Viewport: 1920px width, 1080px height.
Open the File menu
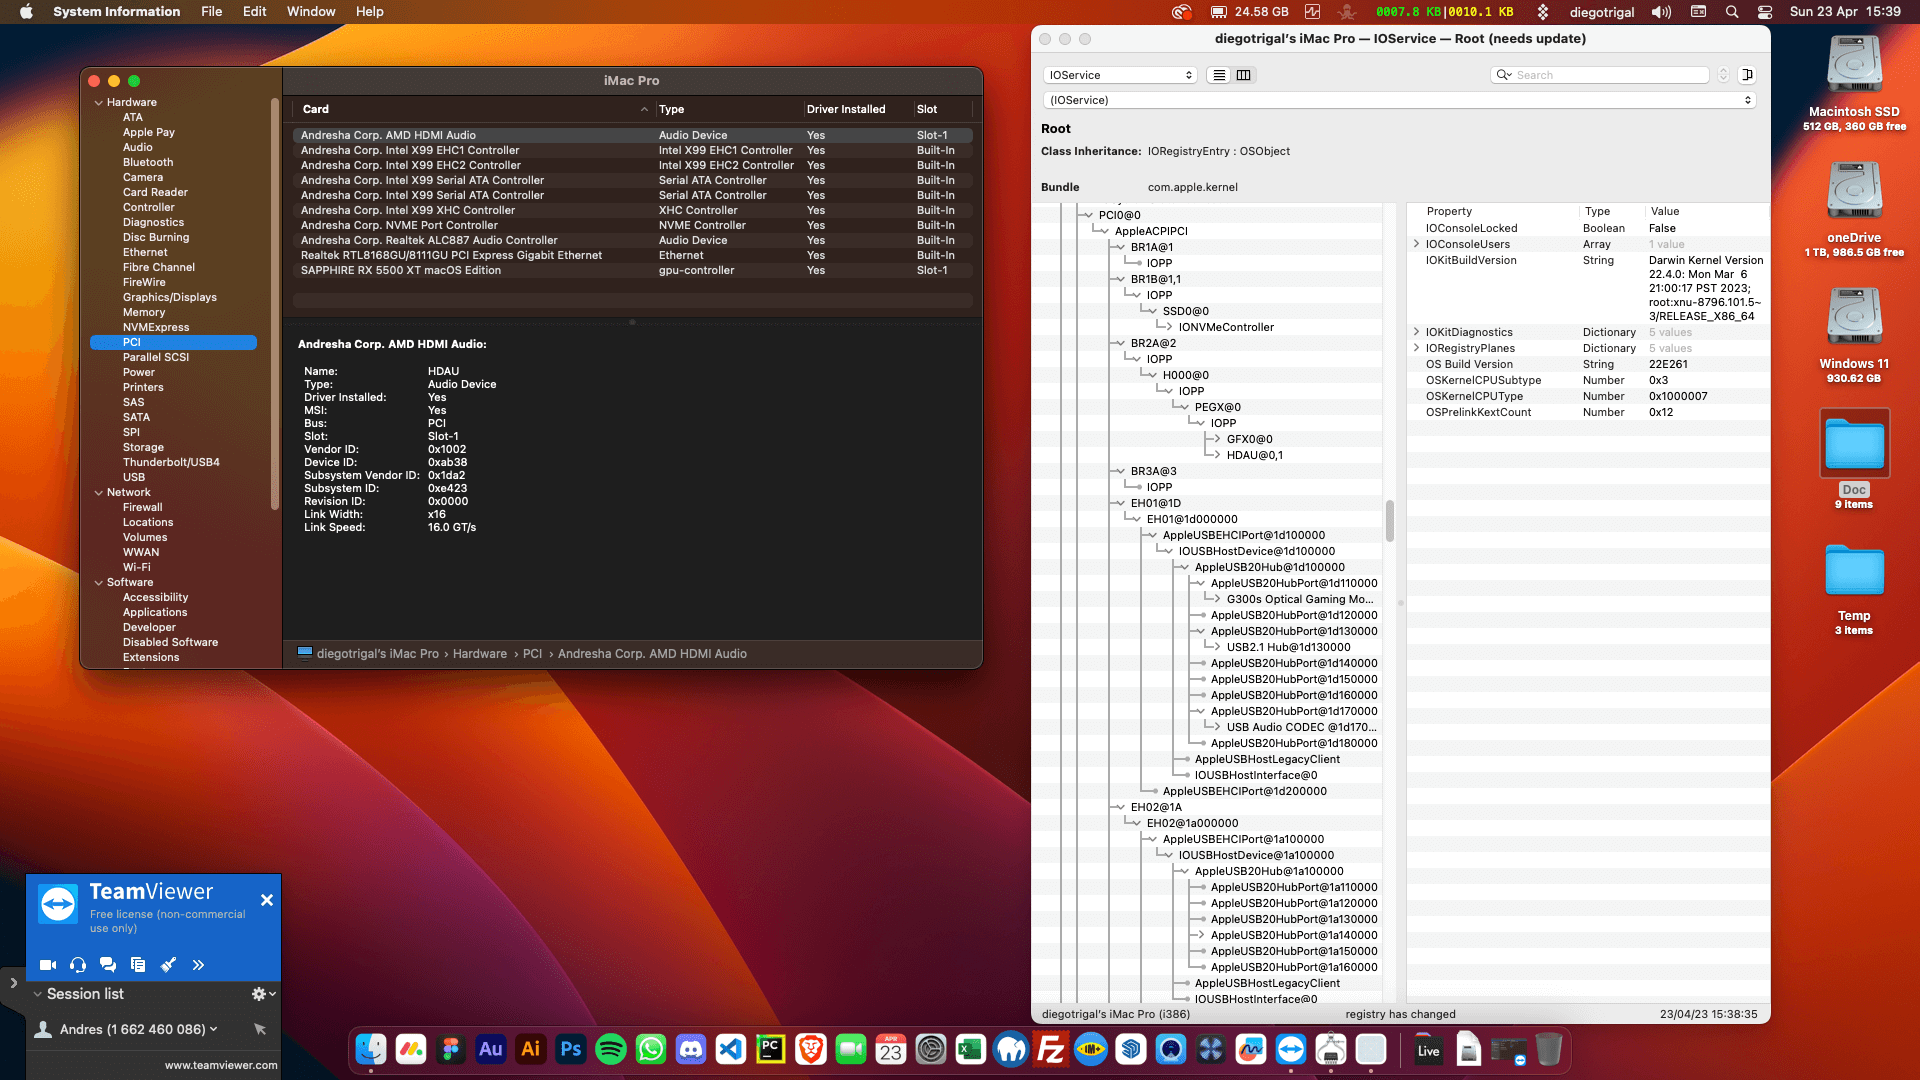click(x=211, y=12)
